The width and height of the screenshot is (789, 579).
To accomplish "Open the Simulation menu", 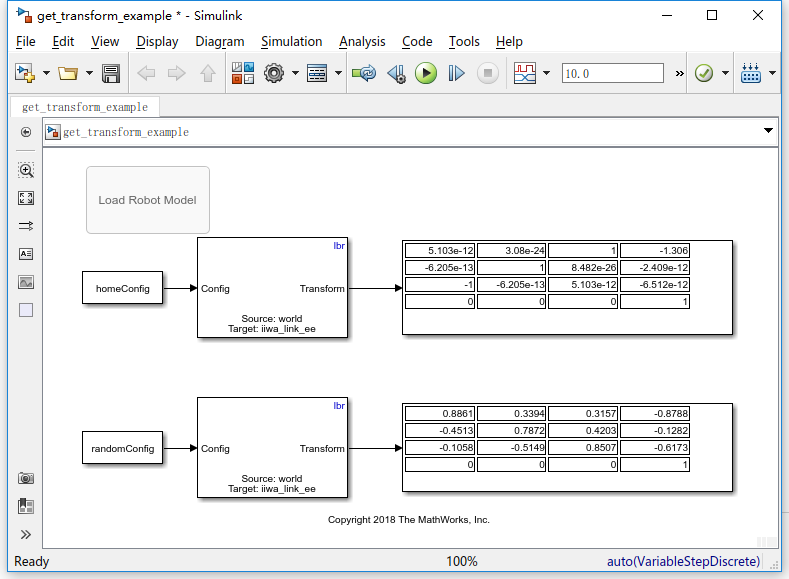I will tap(291, 41).
